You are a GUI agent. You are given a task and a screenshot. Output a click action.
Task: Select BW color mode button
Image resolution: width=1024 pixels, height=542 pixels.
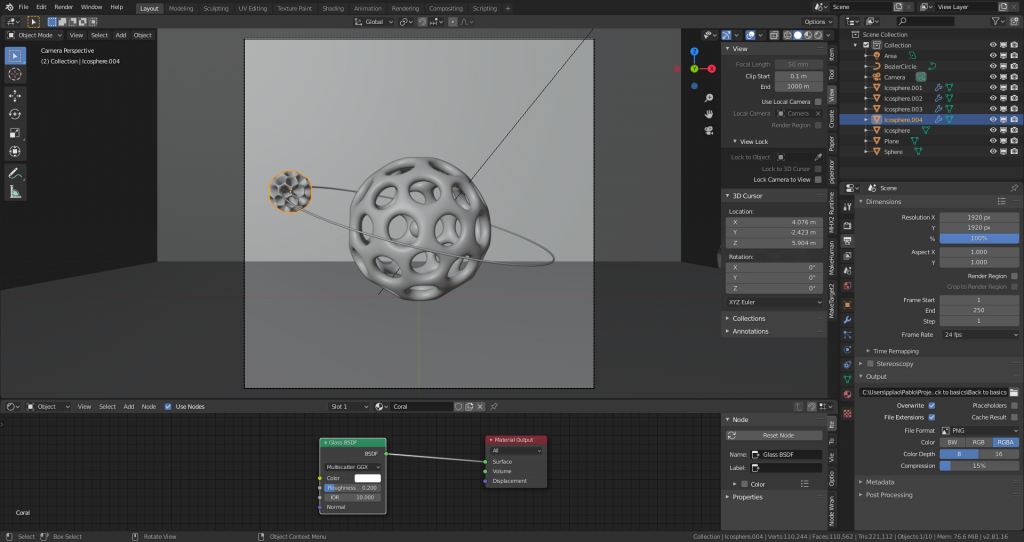pos(952,443)
